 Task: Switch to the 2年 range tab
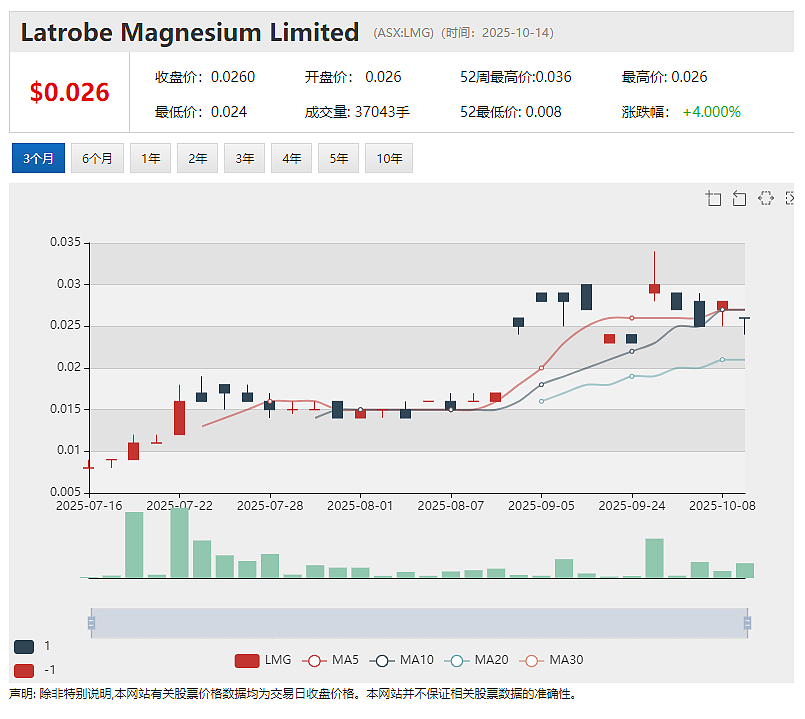(198, 158)
